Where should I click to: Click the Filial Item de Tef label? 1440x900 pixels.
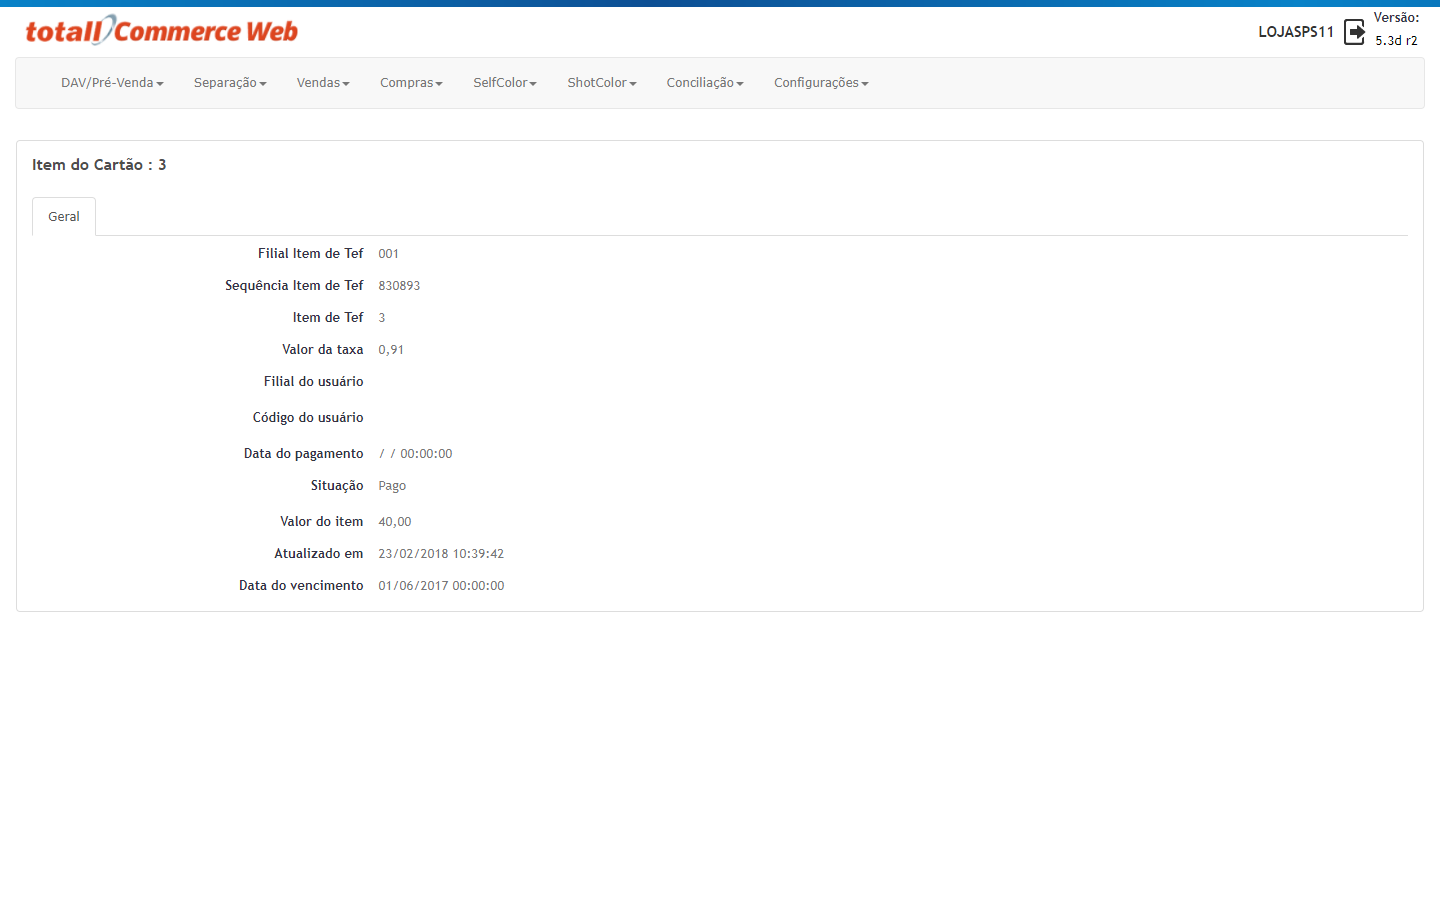click(310, 254)
